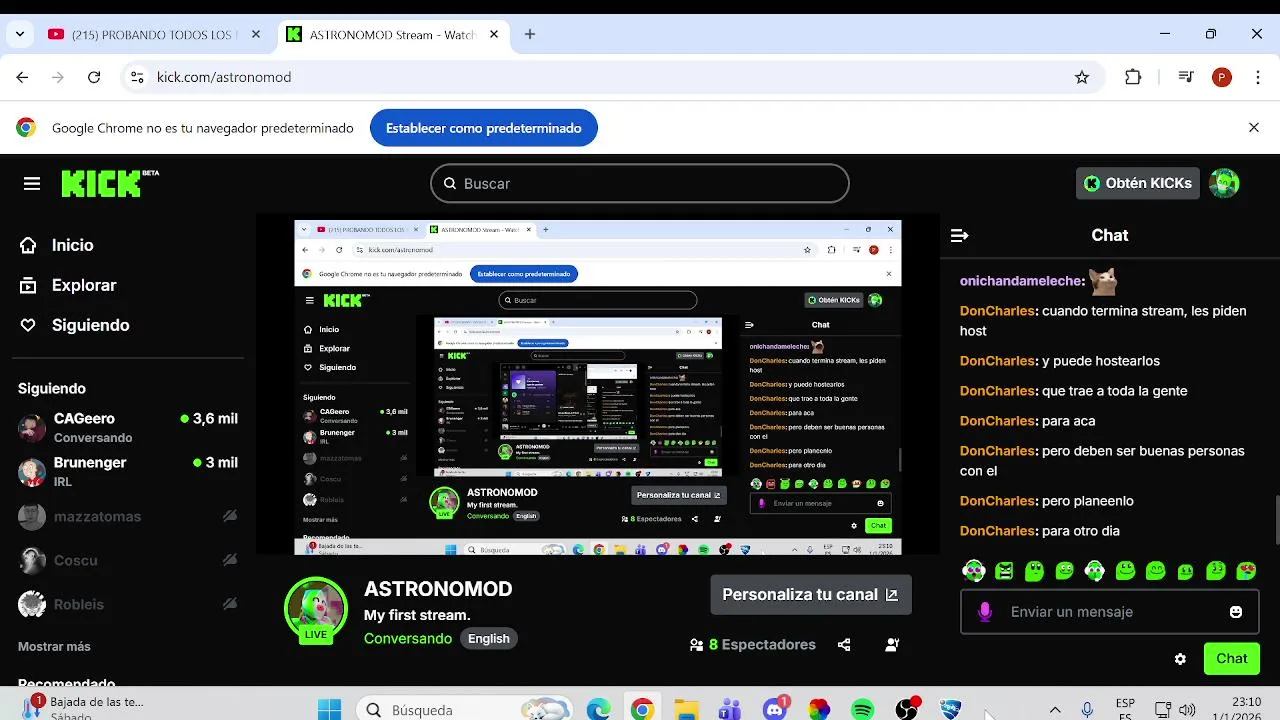Switch to the YouTube PROBANDO TODOS LOS tab
This screenshot has width=1280, height=720.
coord(155,34)
